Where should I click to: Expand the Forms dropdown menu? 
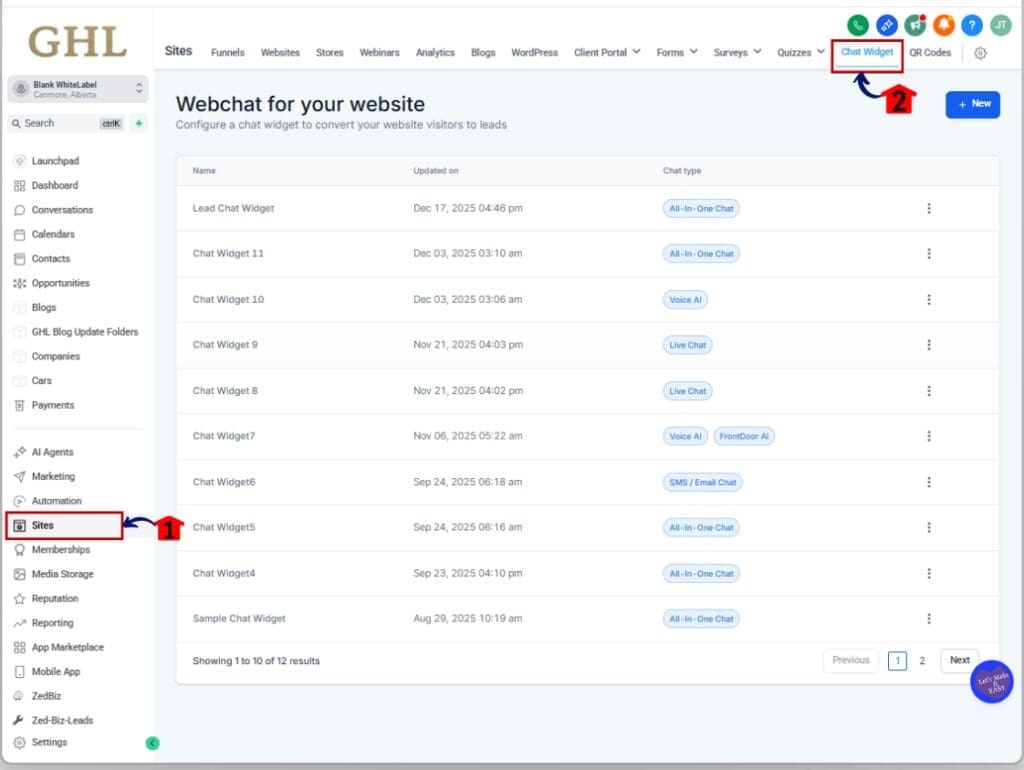[x=677, y=52]
